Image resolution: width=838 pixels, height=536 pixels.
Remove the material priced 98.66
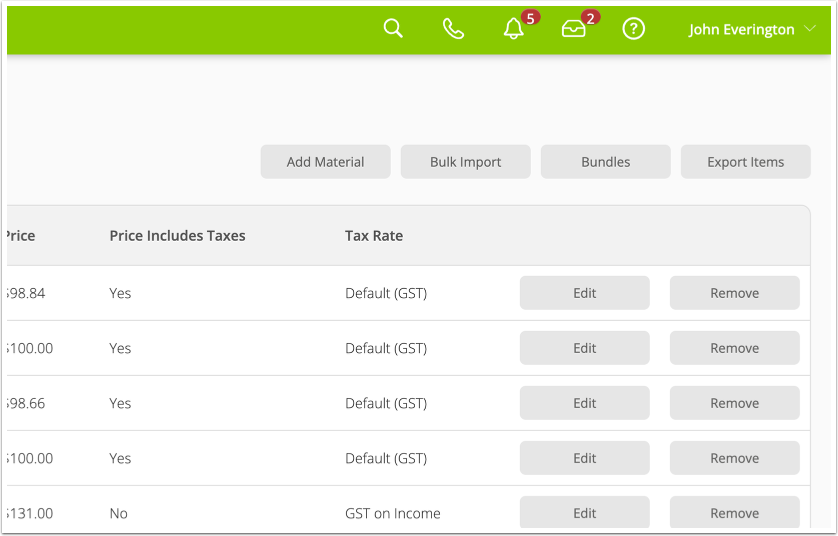coord(735,403)
